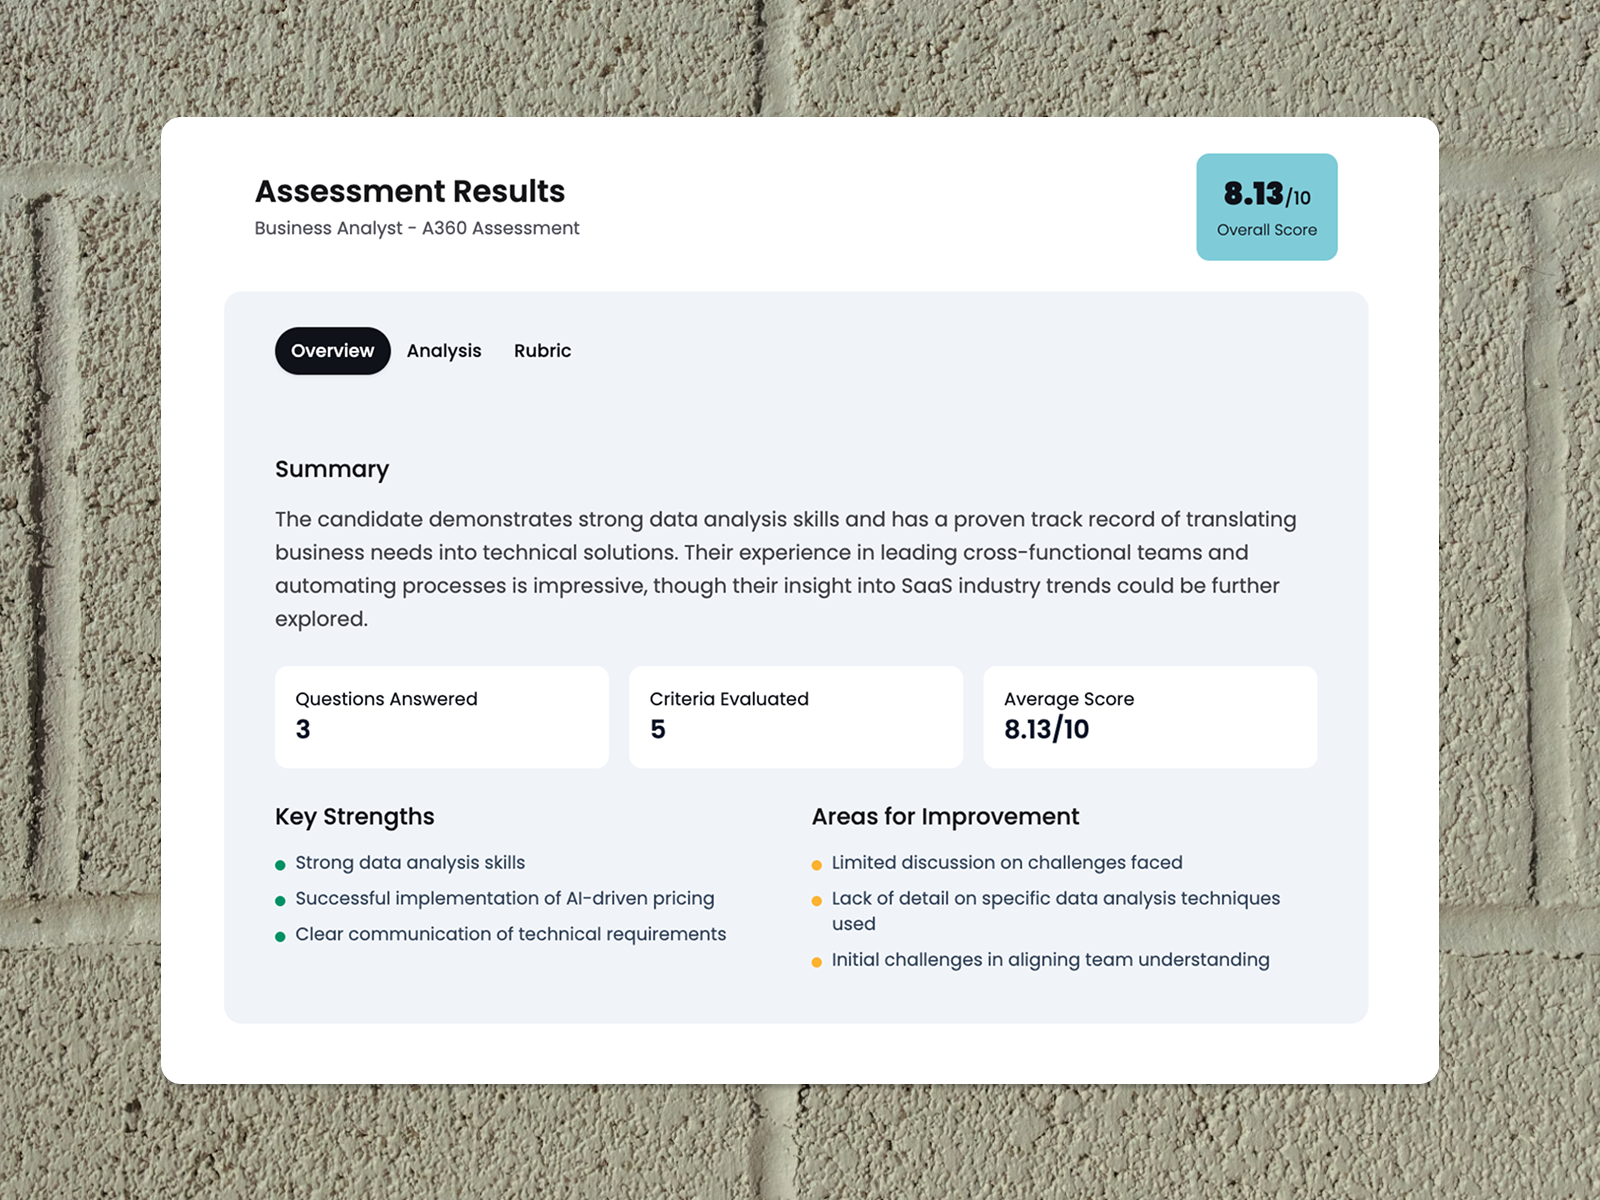1600x1200 pixels.
Task: Click the Areas for Improvement heading
Action: (x=944, y=817)
